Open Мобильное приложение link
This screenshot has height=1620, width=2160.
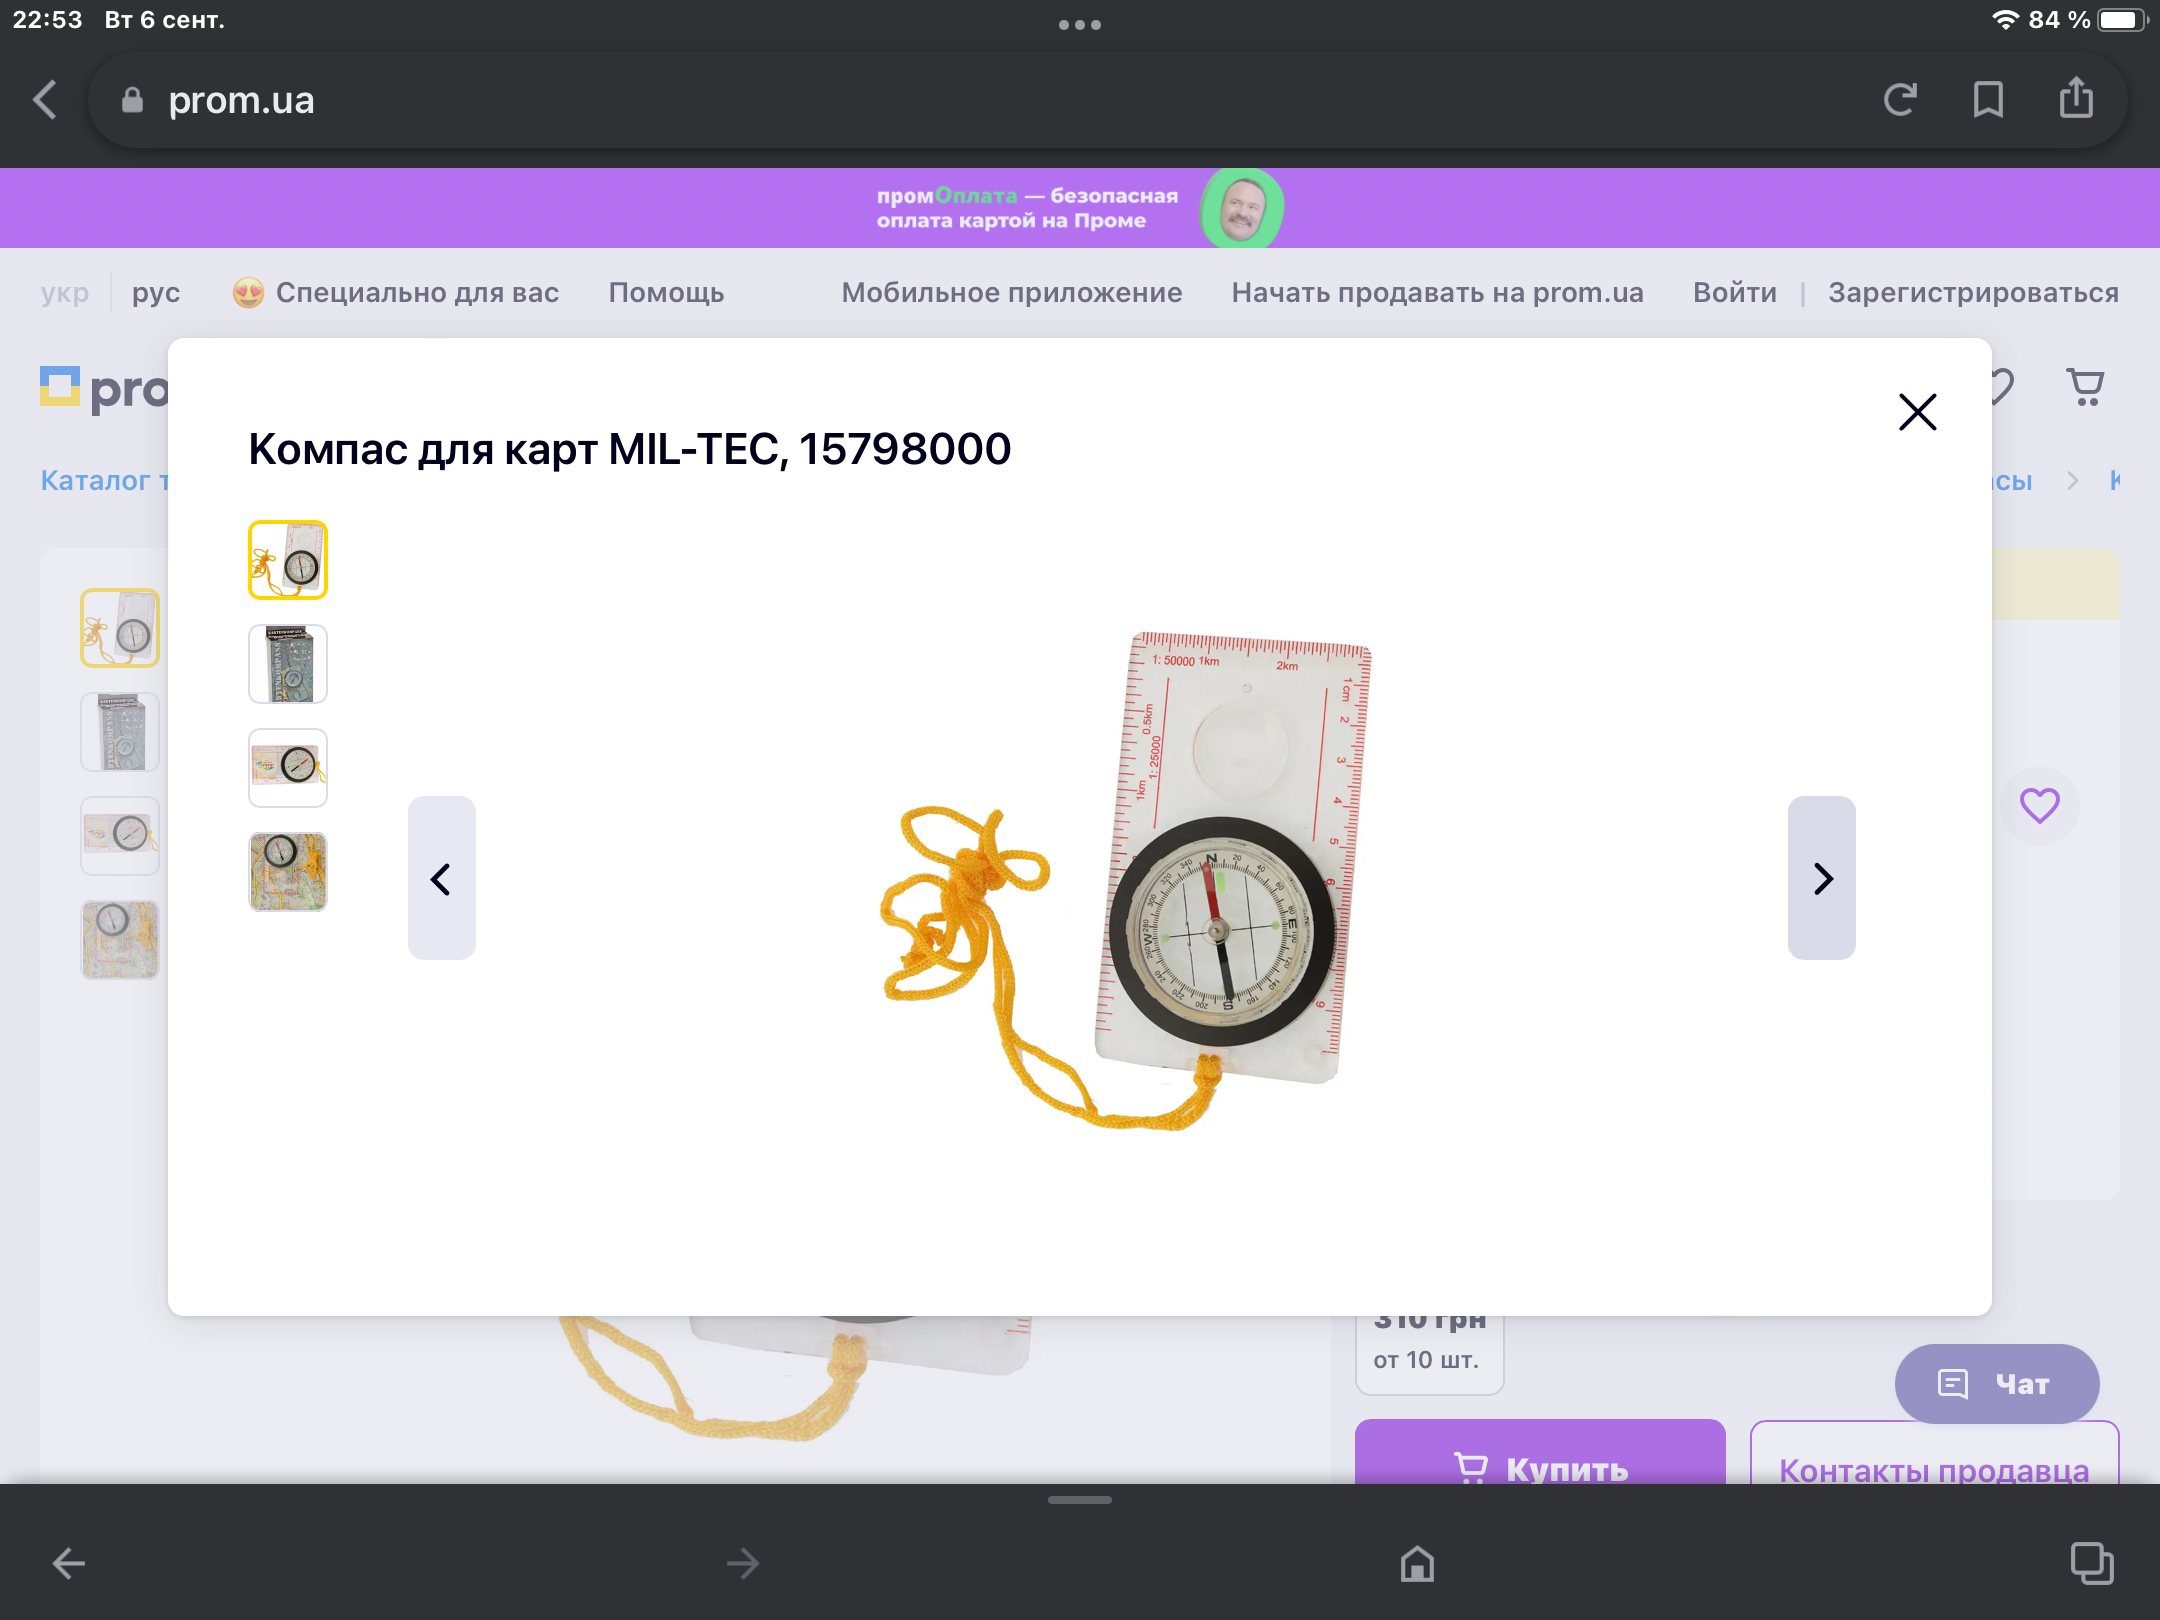coord(1011,293)
